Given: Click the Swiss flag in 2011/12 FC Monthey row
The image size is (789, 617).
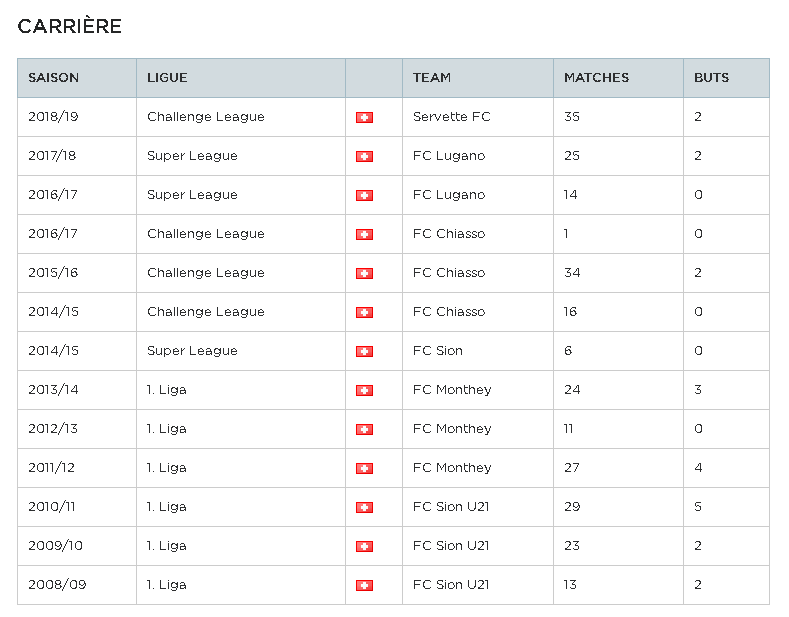Looking at the screenshot, I should coord(364,469).
